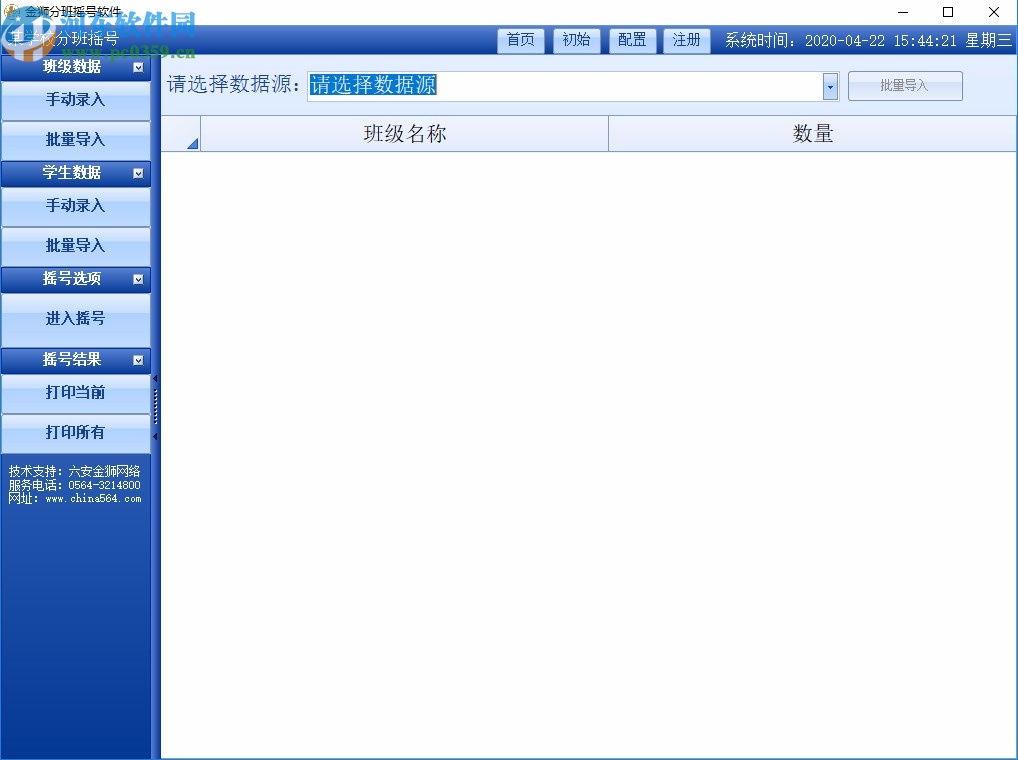The image size is (1018, 760).
Task: Click 手动录入 under 班级数据
Action: click(x=75, y=100)
